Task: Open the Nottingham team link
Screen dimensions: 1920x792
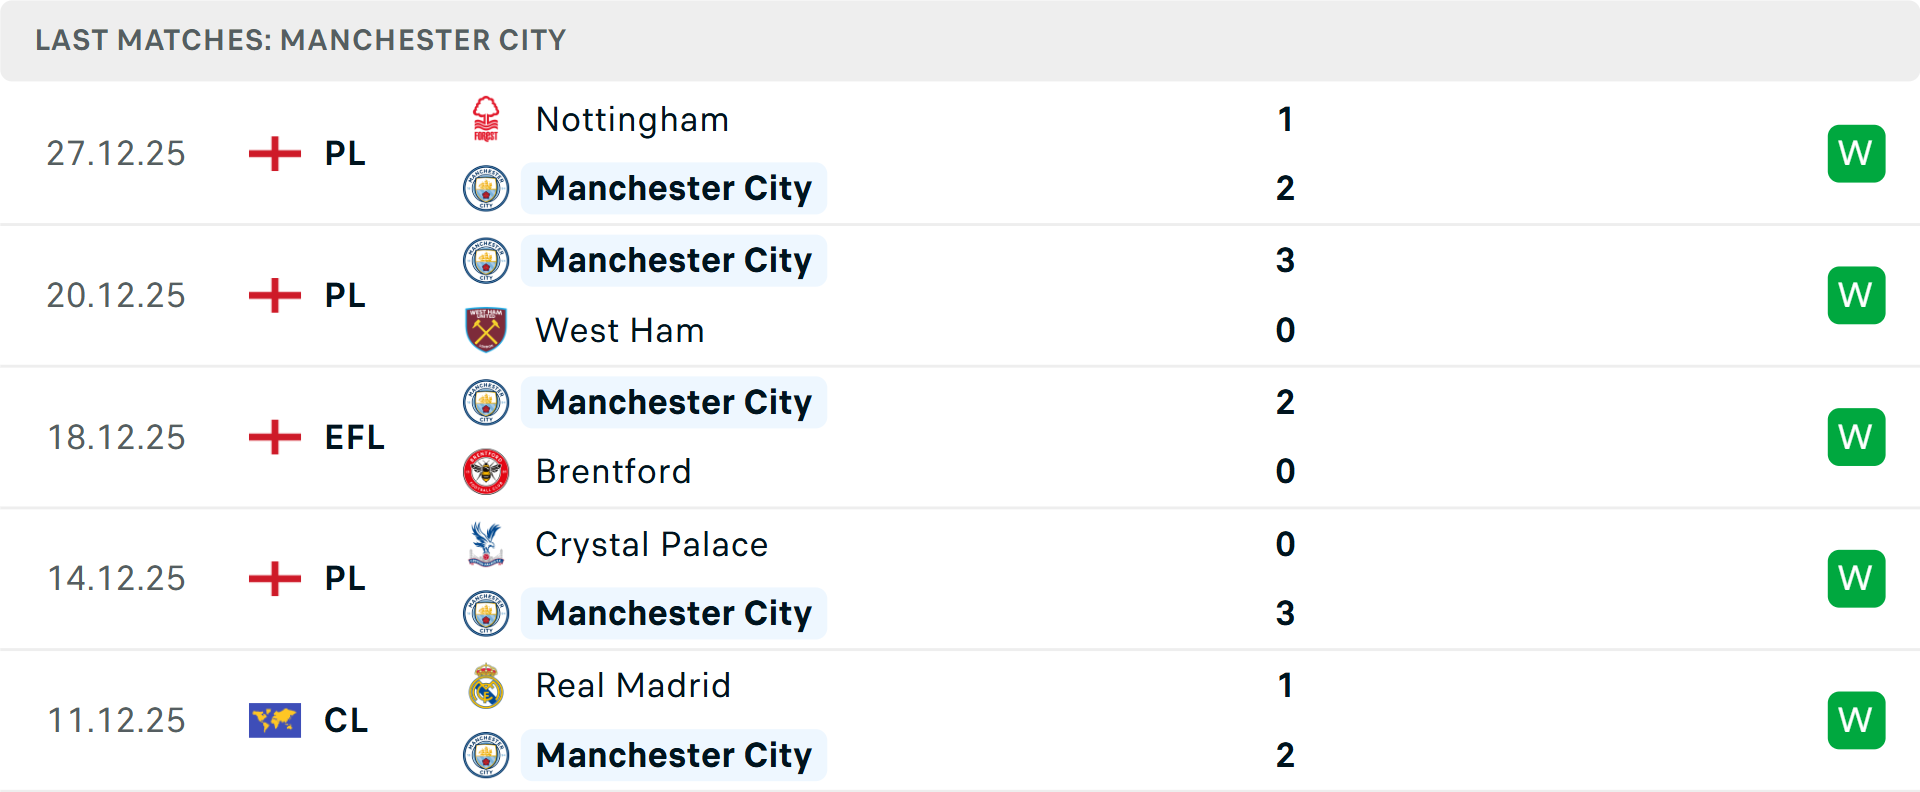Action: [632, 119]
